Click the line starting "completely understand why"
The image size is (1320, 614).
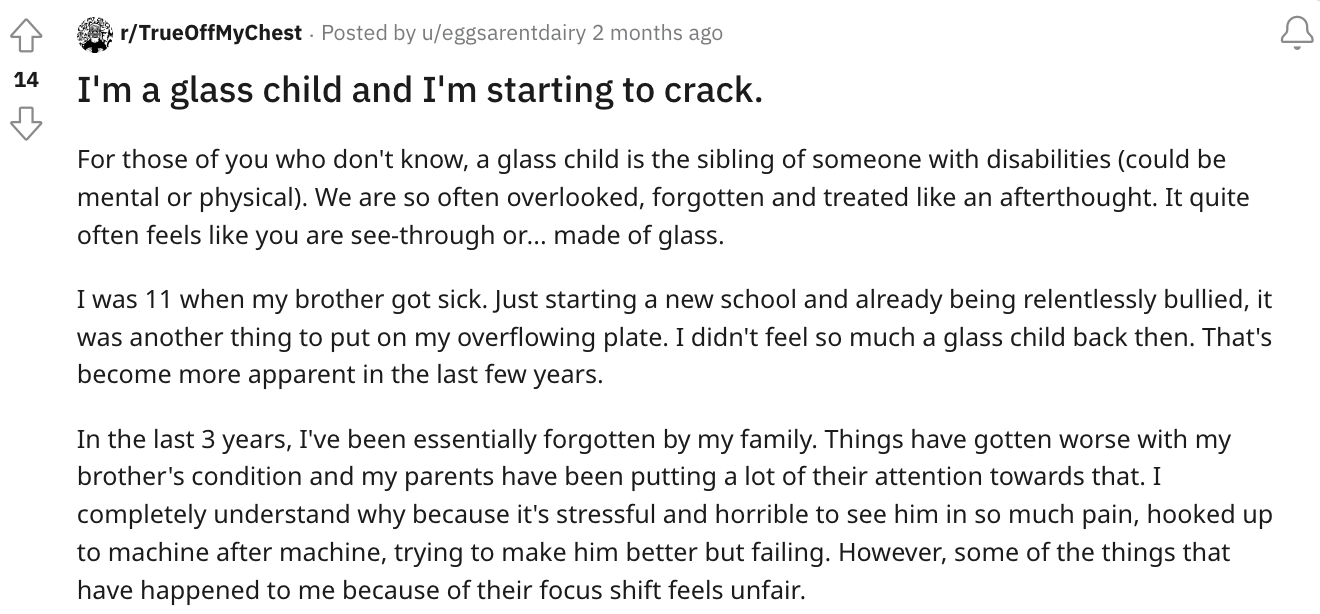(672, 514)
